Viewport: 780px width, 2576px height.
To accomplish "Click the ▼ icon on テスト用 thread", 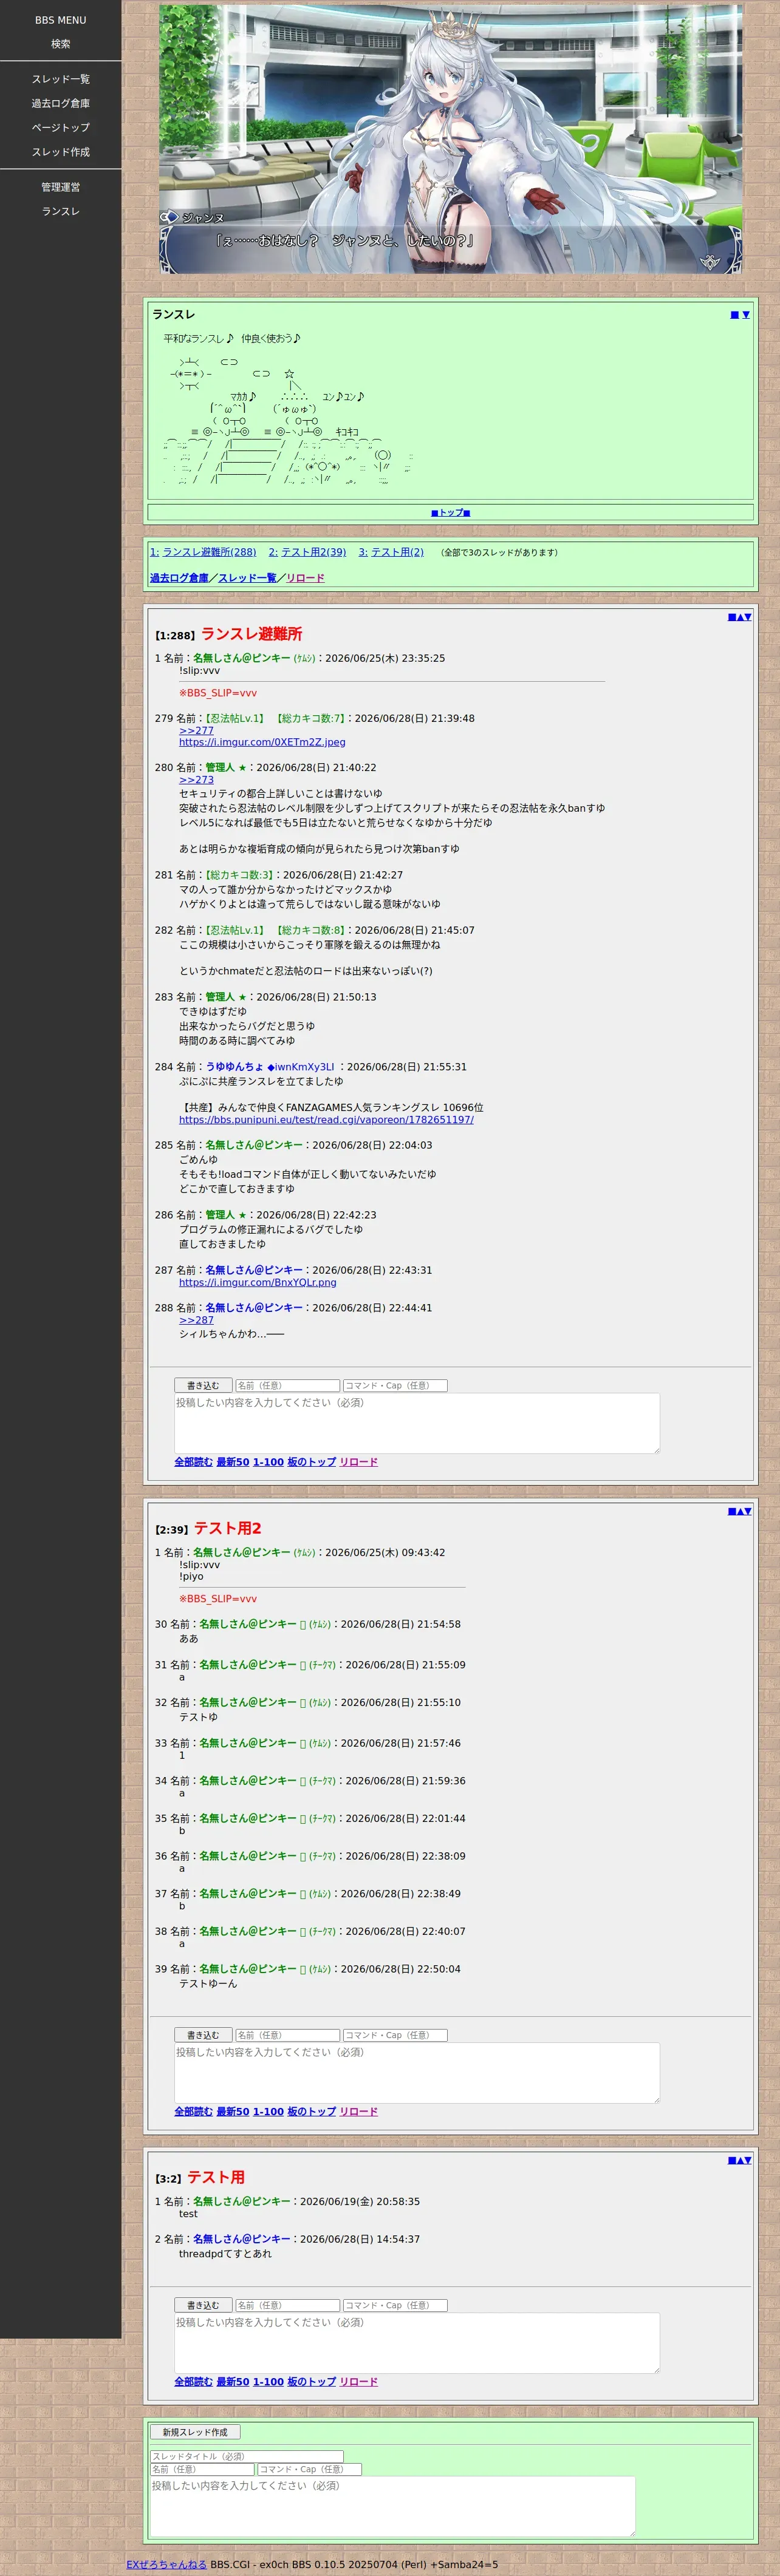I will click(x=748, y=2160).
